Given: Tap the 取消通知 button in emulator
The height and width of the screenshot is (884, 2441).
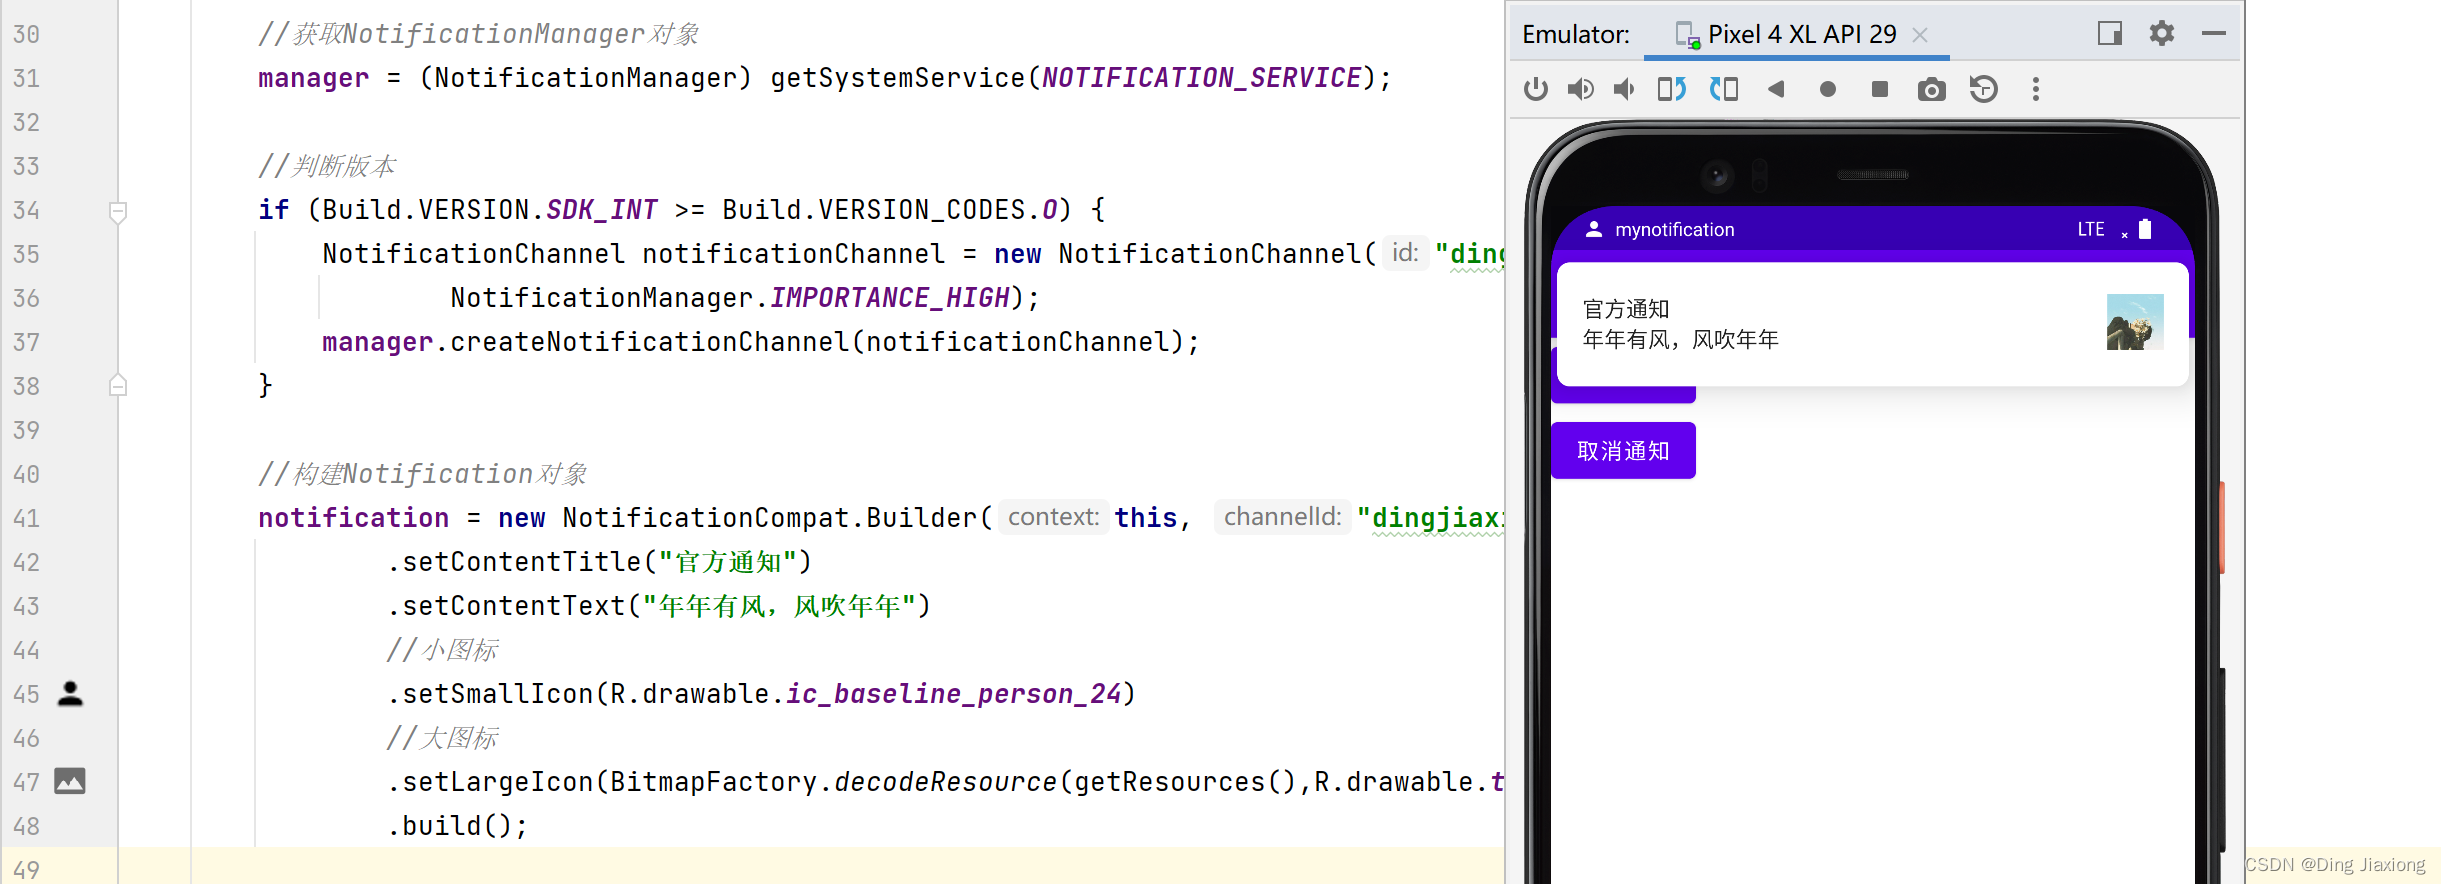Looking at the screenshot, I should pyautogui.click(x=1623, y=451).
